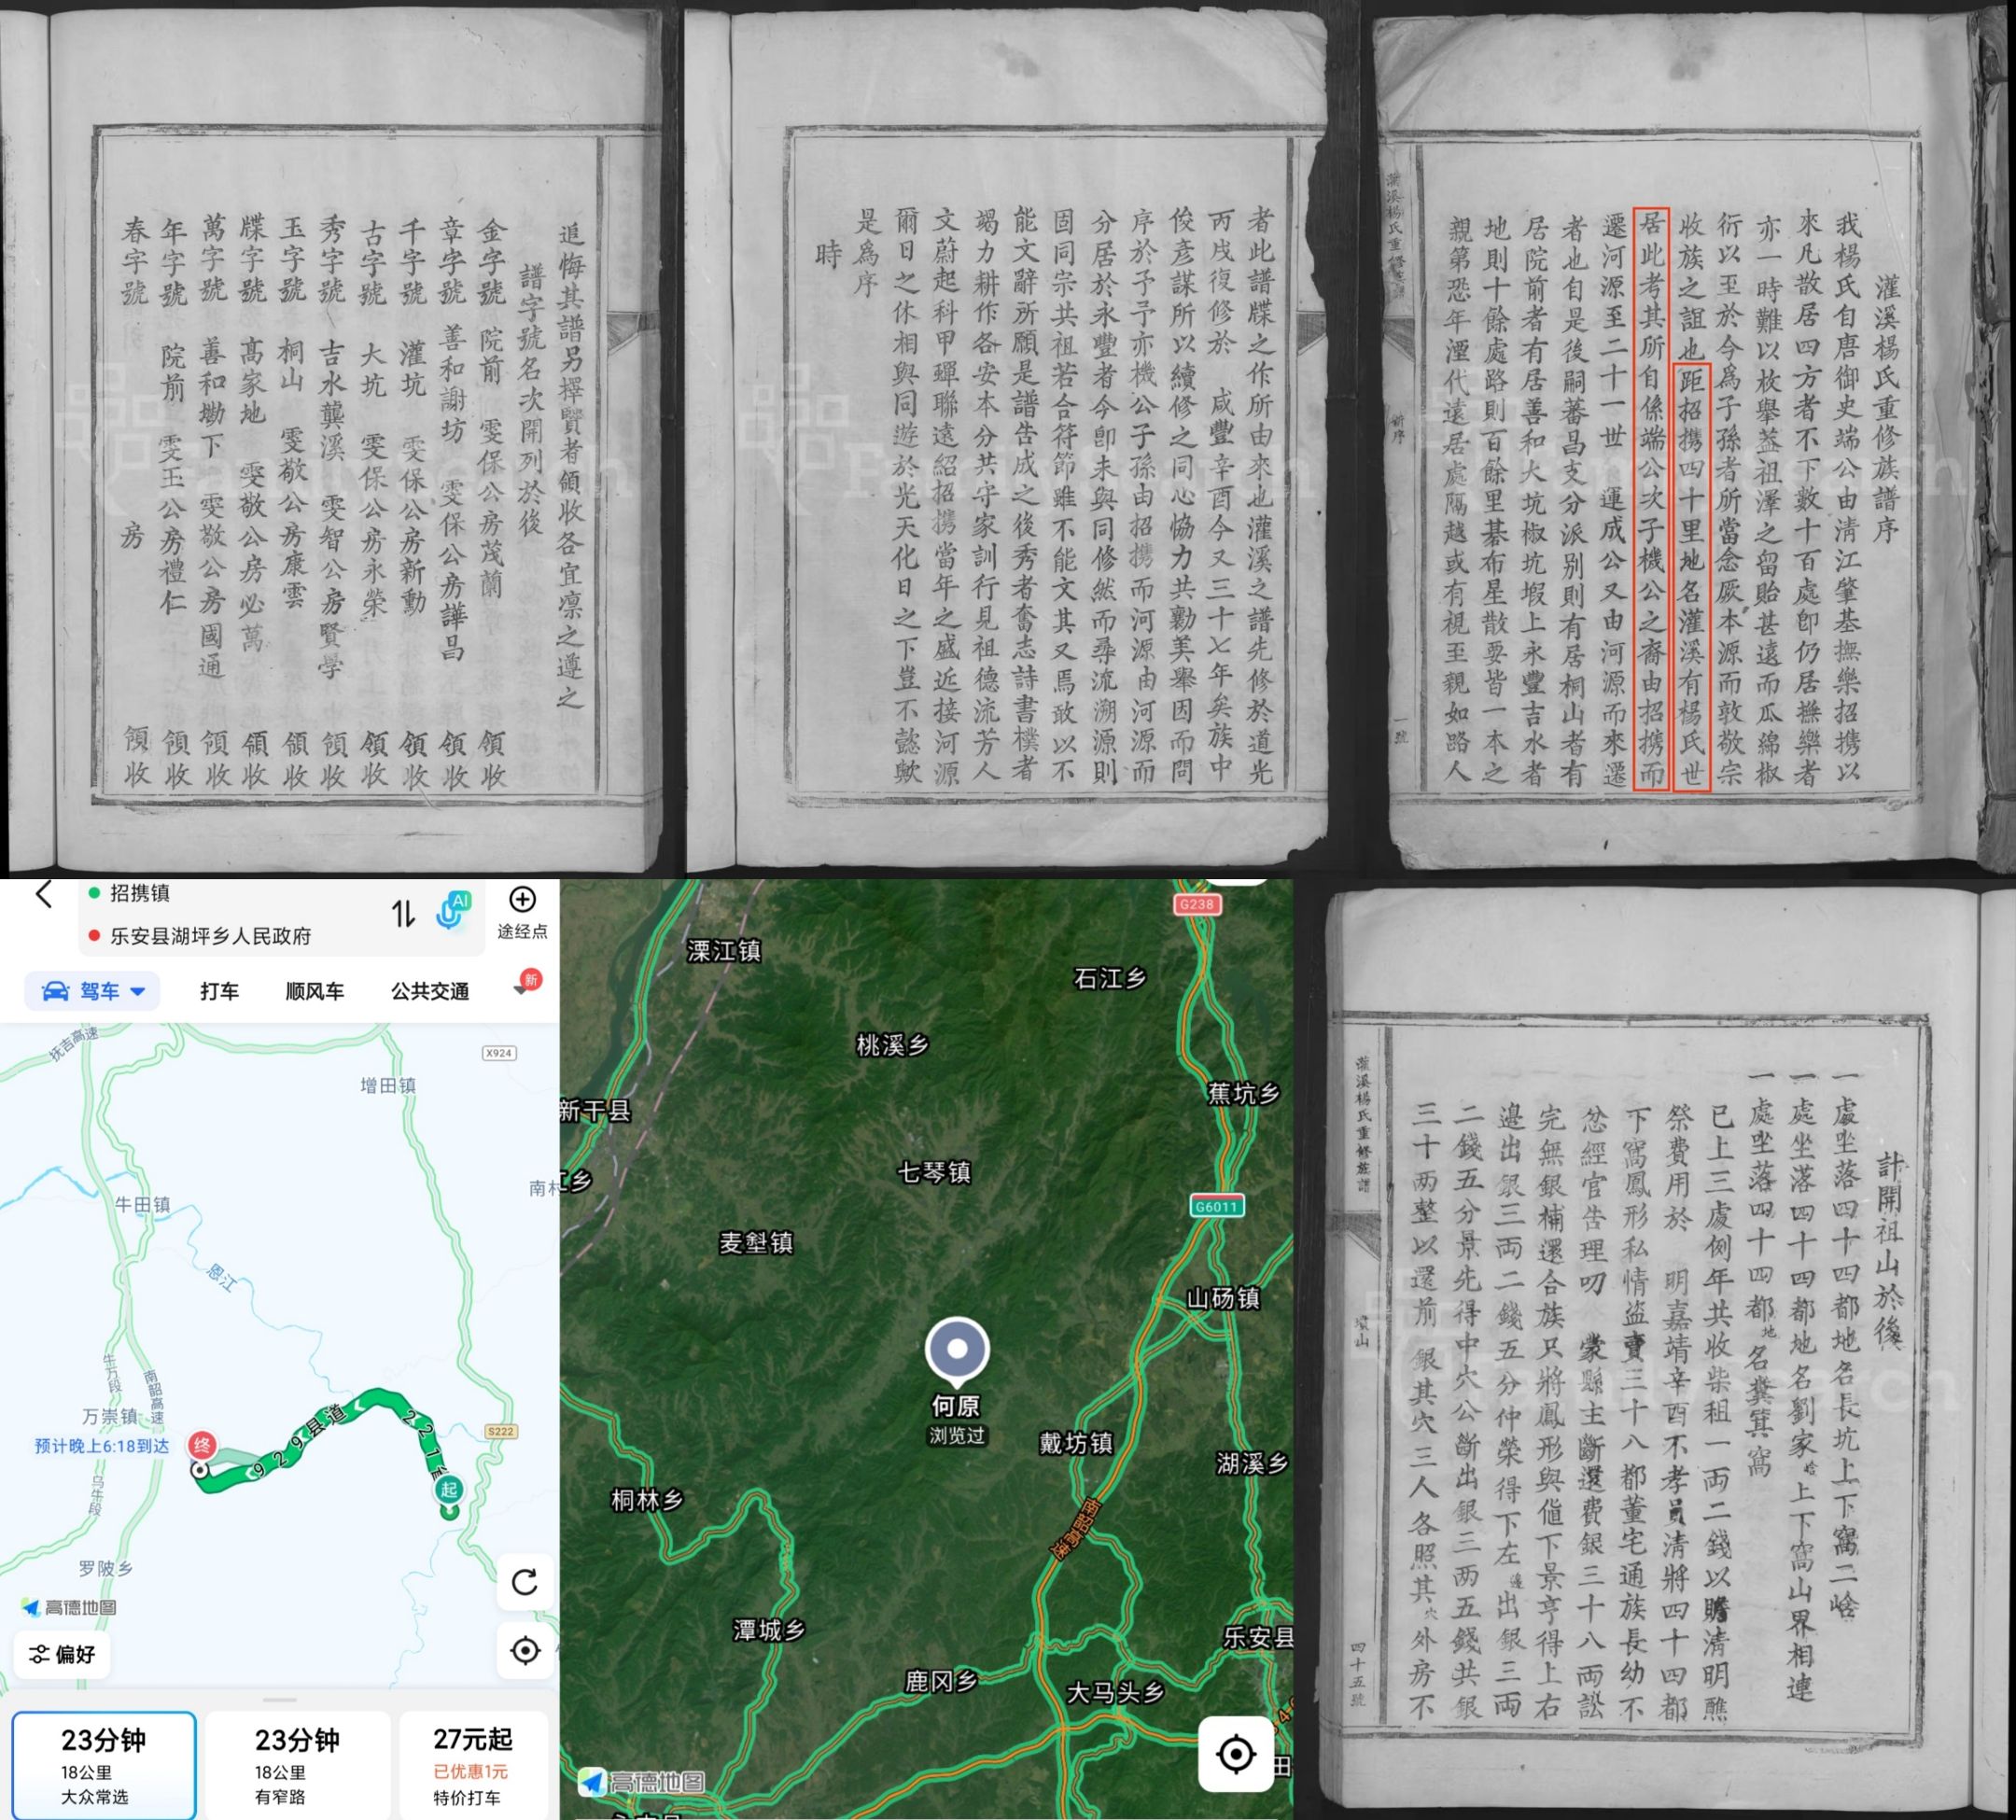Image resolution: width=2016 pixels, height=1820 pixels.
Task: Expand more transport modes arrow with 新 badge
Action: [x=521, y=989]
